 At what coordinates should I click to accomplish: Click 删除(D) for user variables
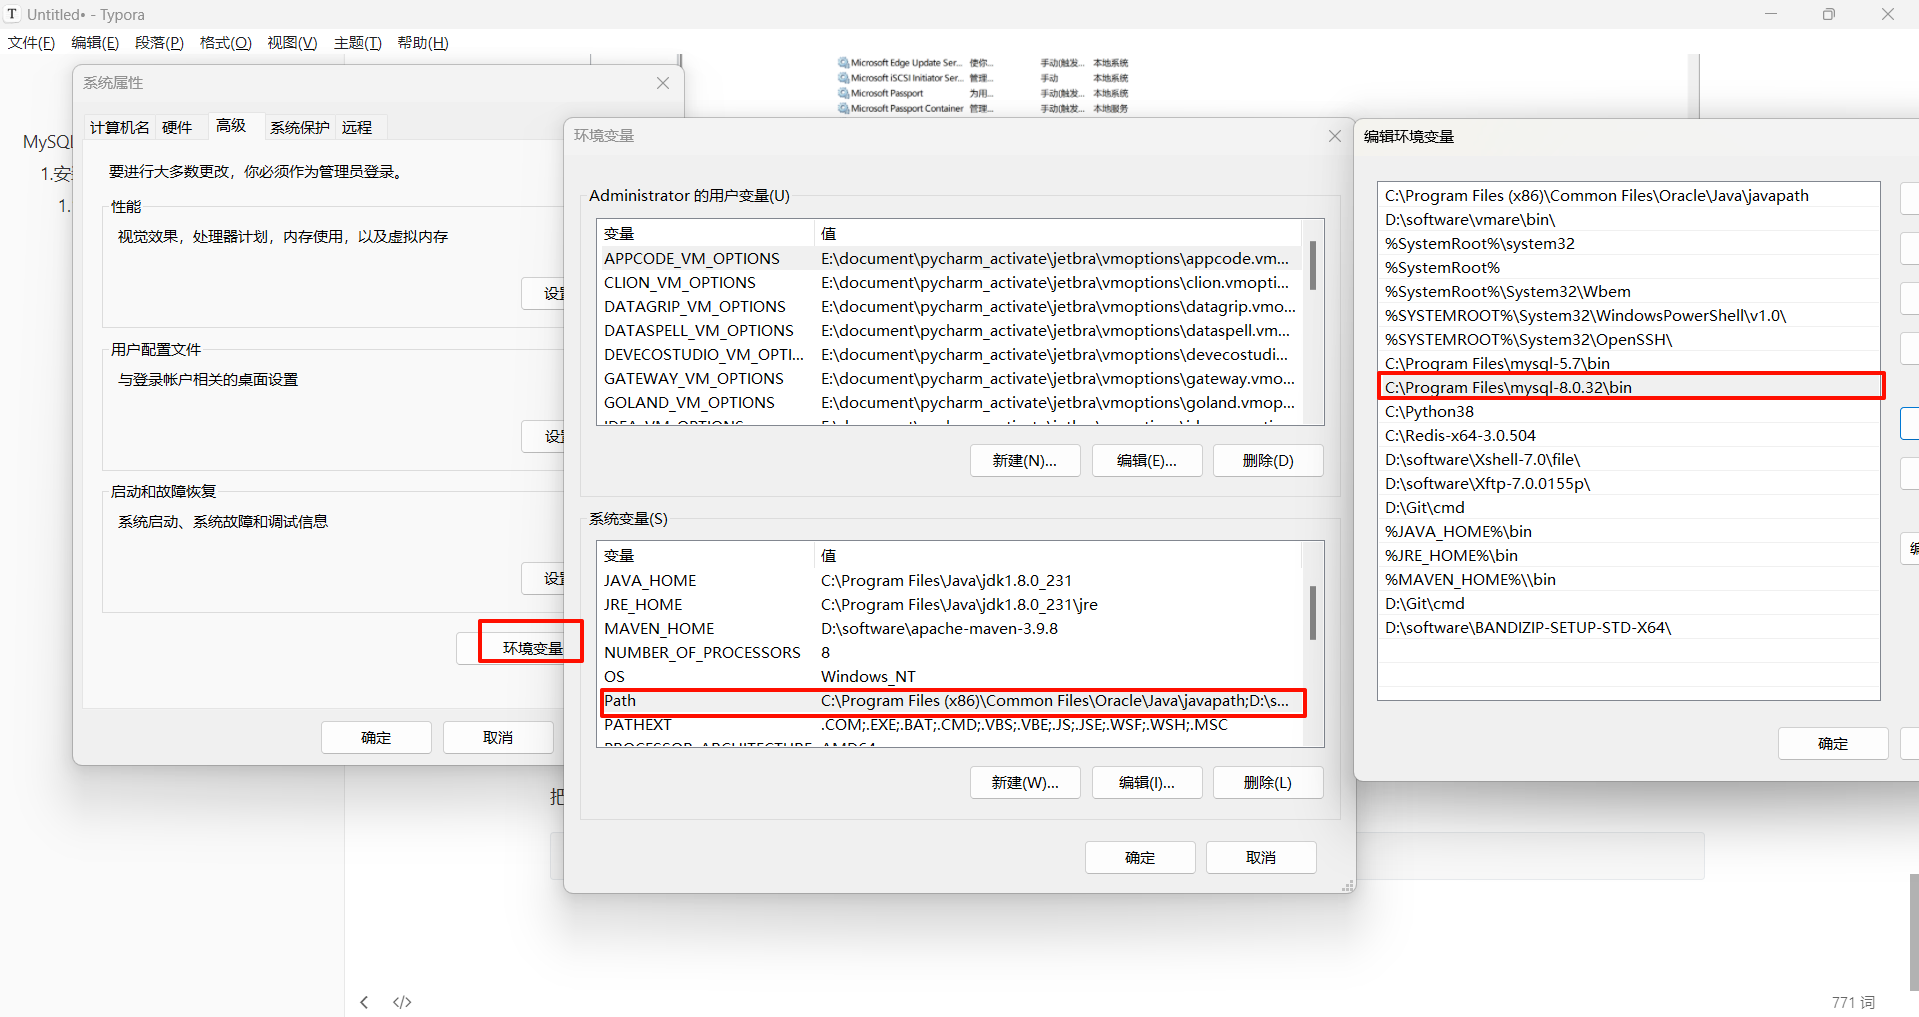tap(1268, 461)
